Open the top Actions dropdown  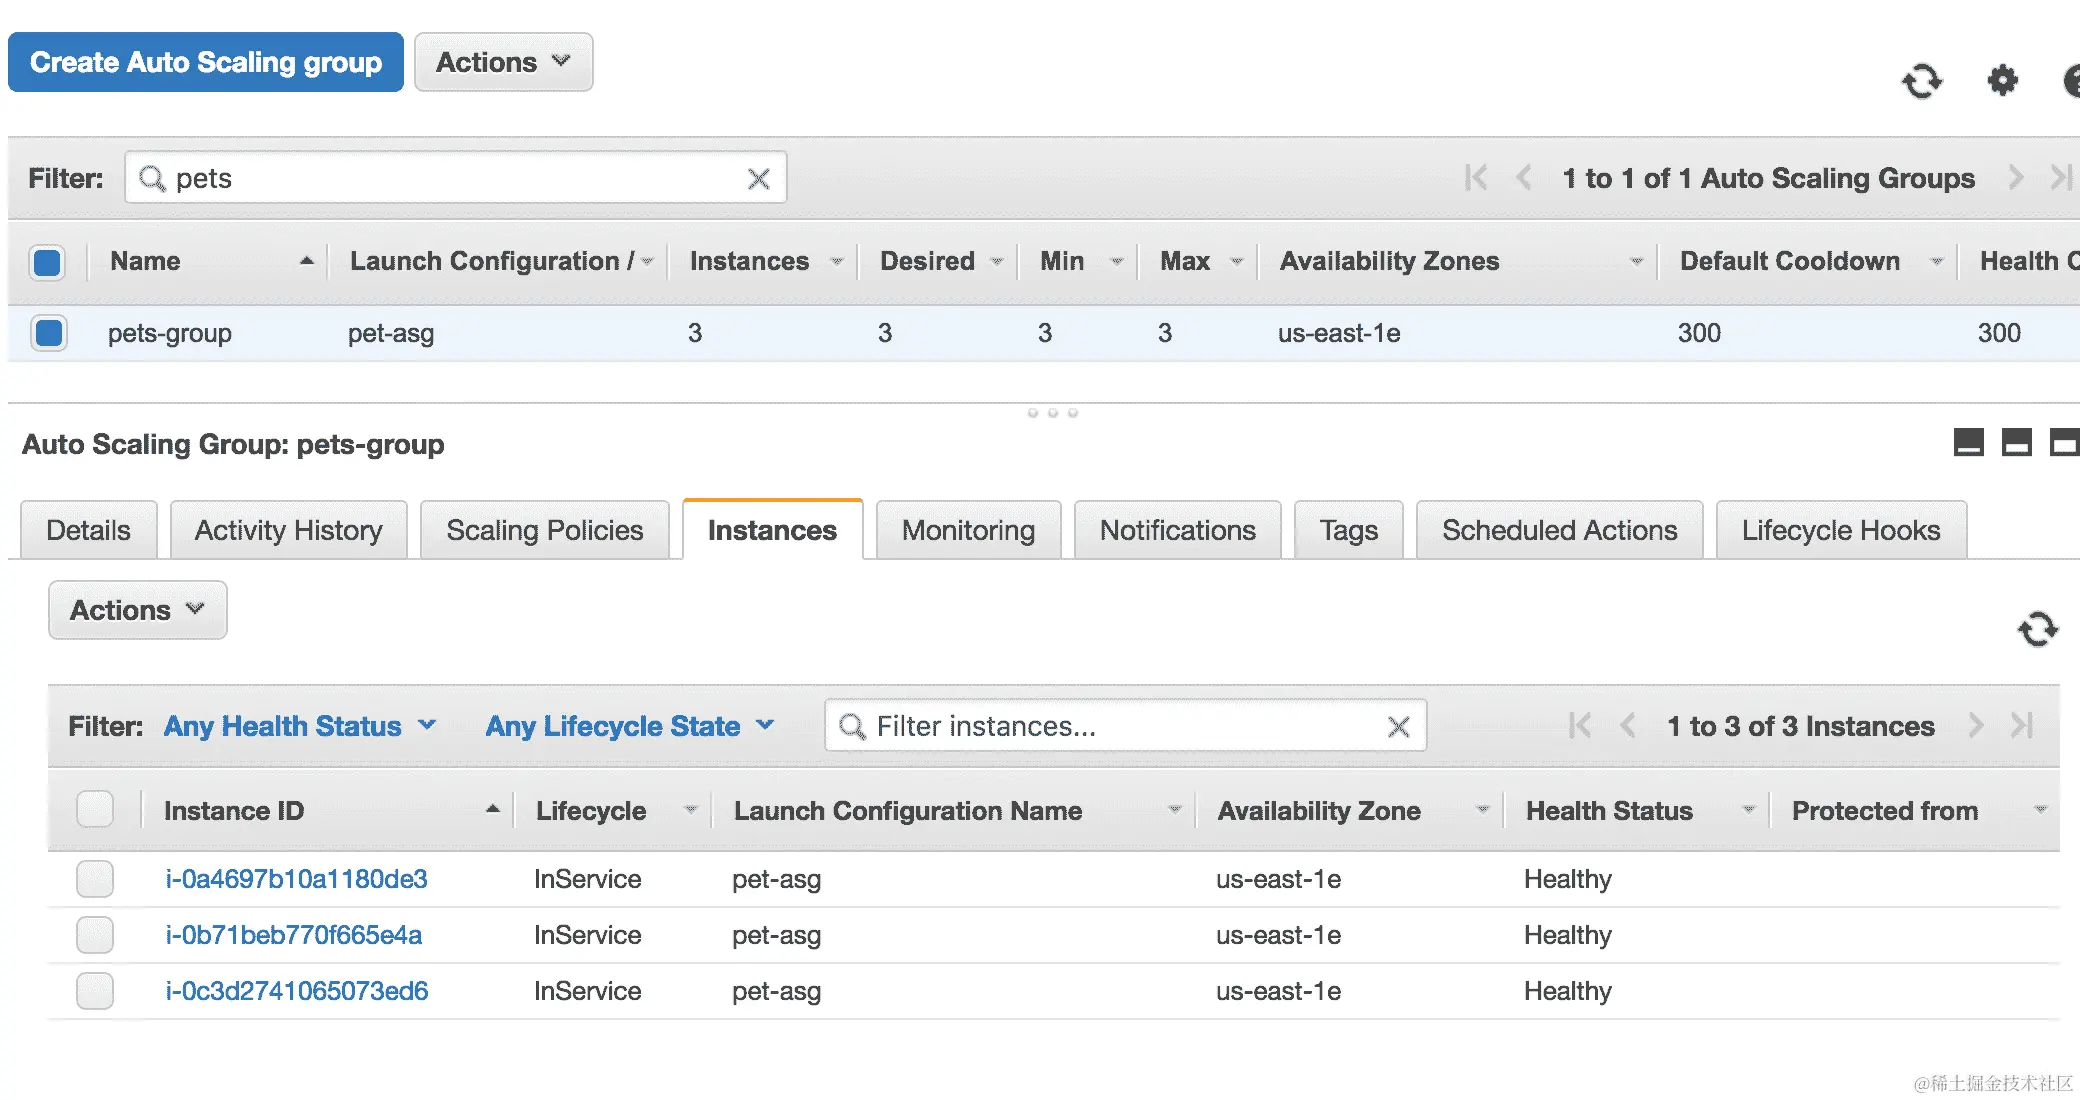[503, 62]
